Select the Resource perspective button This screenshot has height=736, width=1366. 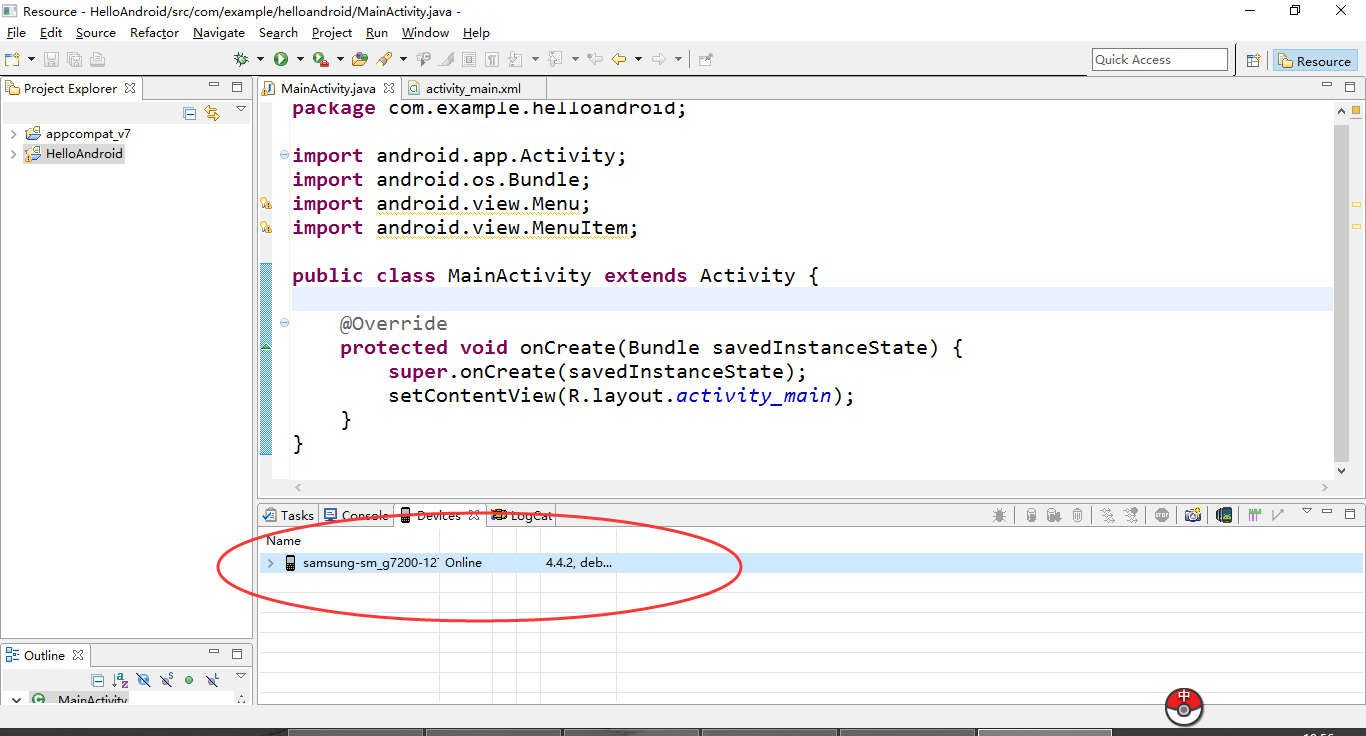pyautogui.click(x=1315, y=61)
